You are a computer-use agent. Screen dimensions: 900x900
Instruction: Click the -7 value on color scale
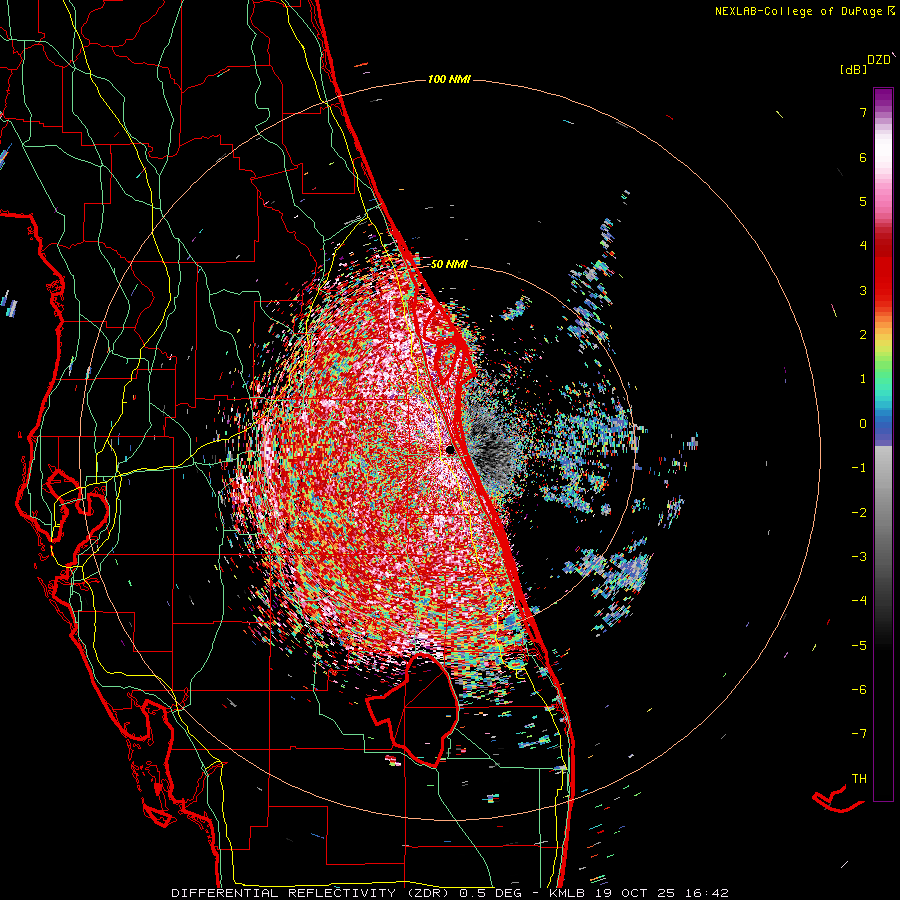tap(859, 734)
